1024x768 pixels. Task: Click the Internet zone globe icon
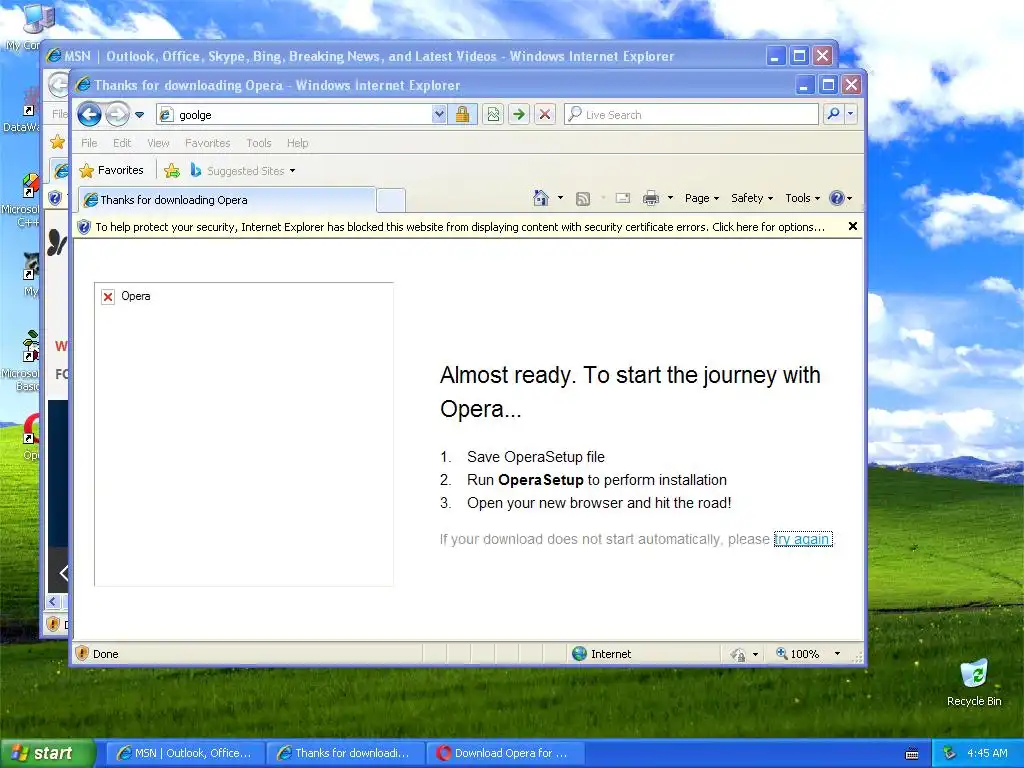pyautogui.click(x=579, y=654)
